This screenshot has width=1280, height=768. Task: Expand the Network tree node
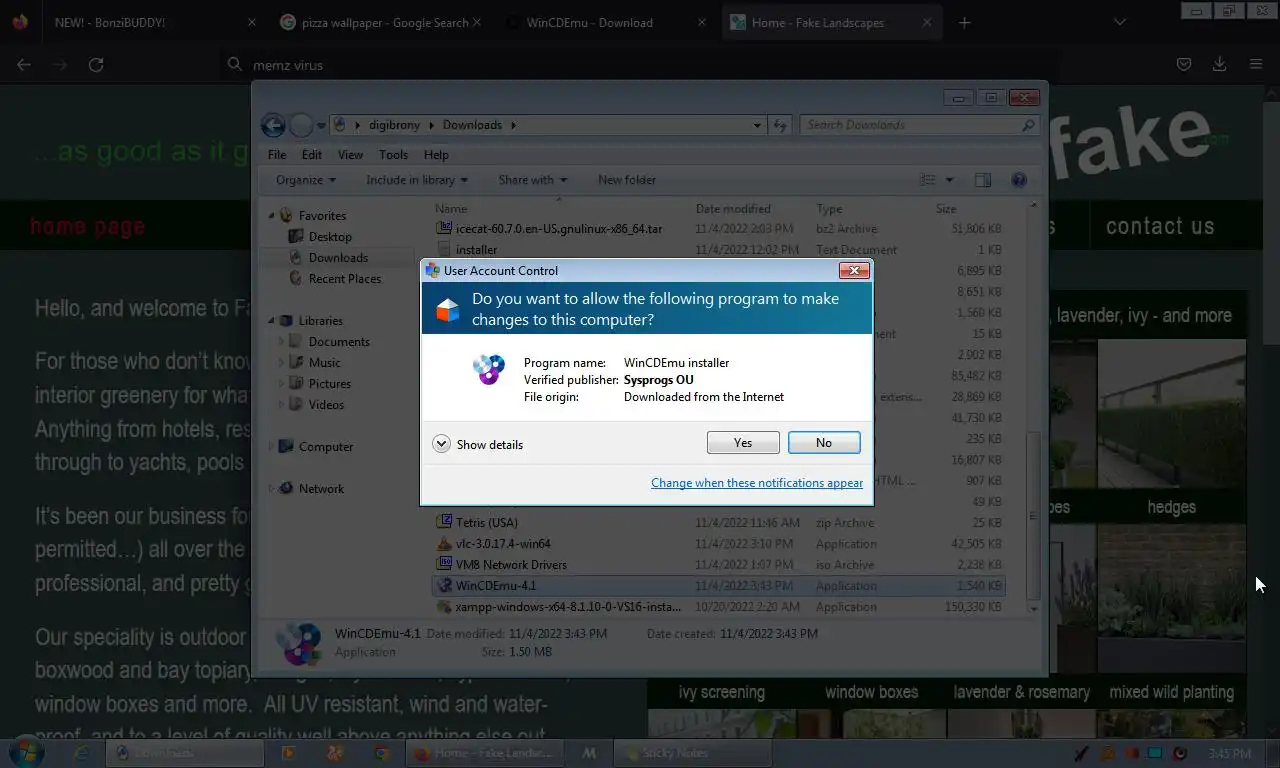point(271,488)
